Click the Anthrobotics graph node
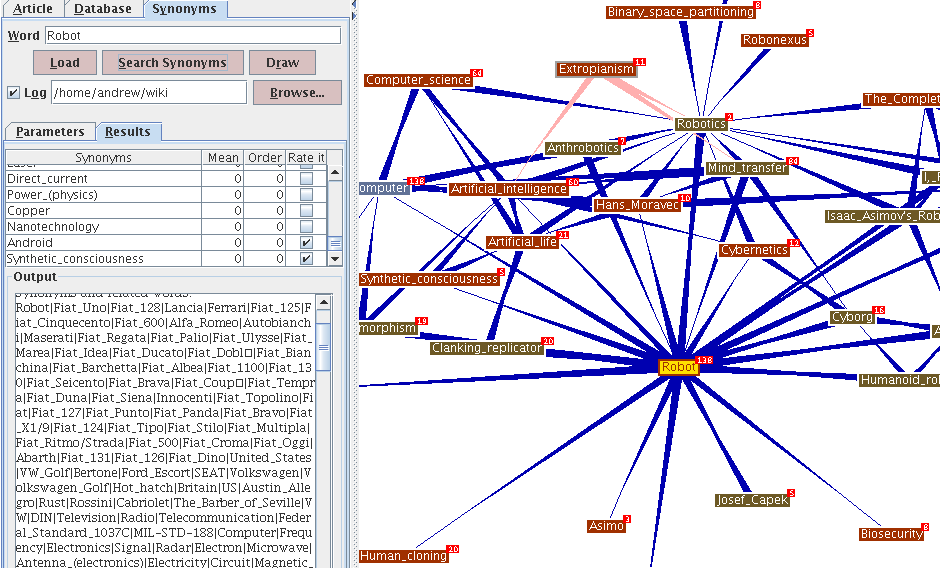This screenshot has height=568, width=940. pyautogui.click(x=583, y=148)
